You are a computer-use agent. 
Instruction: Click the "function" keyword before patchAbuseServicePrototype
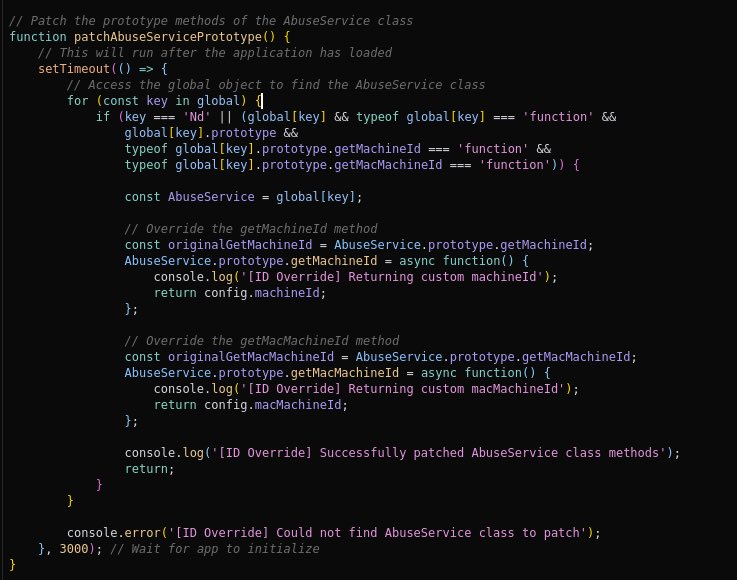click(38, 37)
